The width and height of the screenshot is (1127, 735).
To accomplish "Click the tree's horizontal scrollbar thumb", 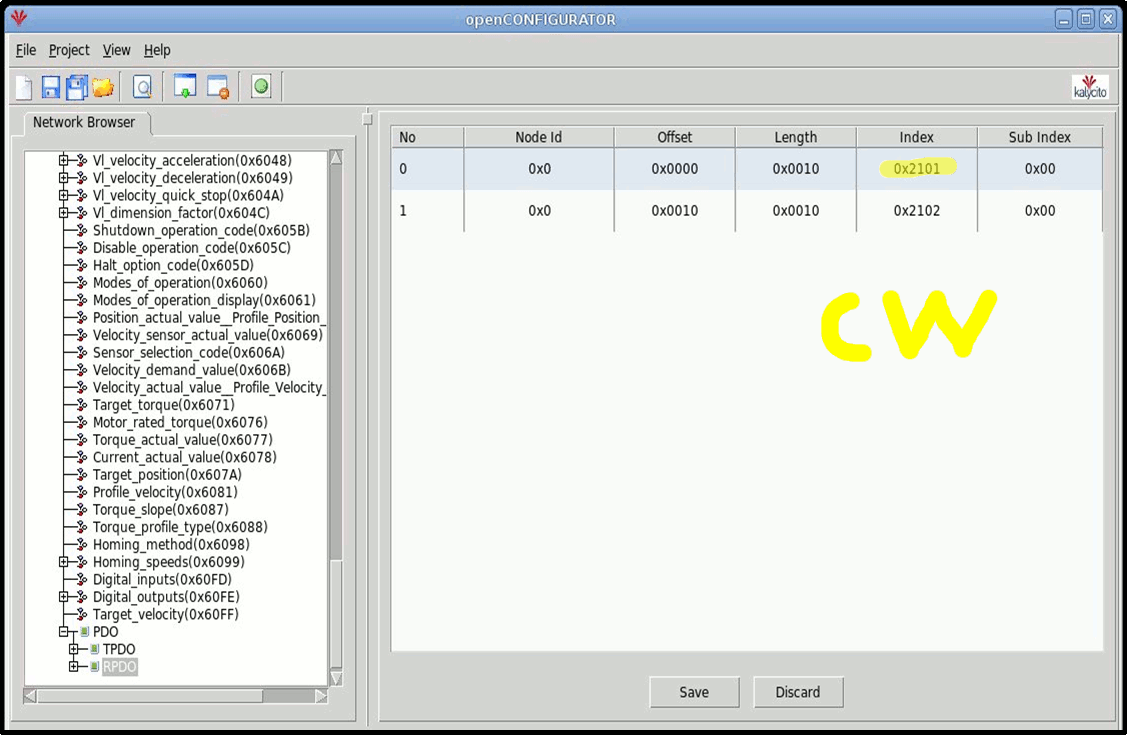I will [x=150, y=695].
